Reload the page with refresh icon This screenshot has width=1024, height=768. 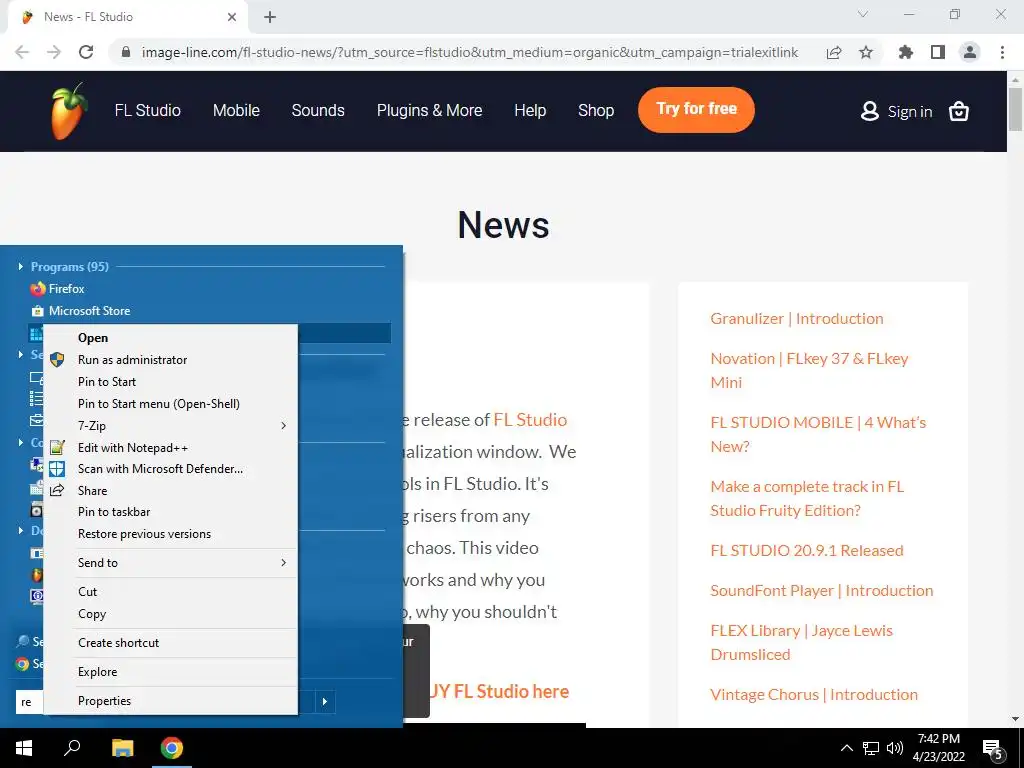pos(86,52)
